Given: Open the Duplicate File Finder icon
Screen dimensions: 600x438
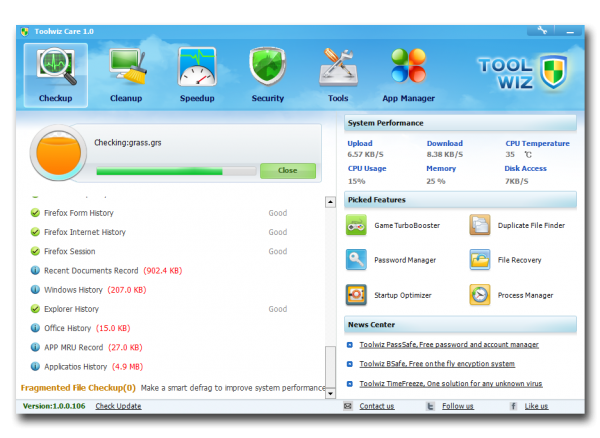Looking at the screenshot, I should click(480, 225).
